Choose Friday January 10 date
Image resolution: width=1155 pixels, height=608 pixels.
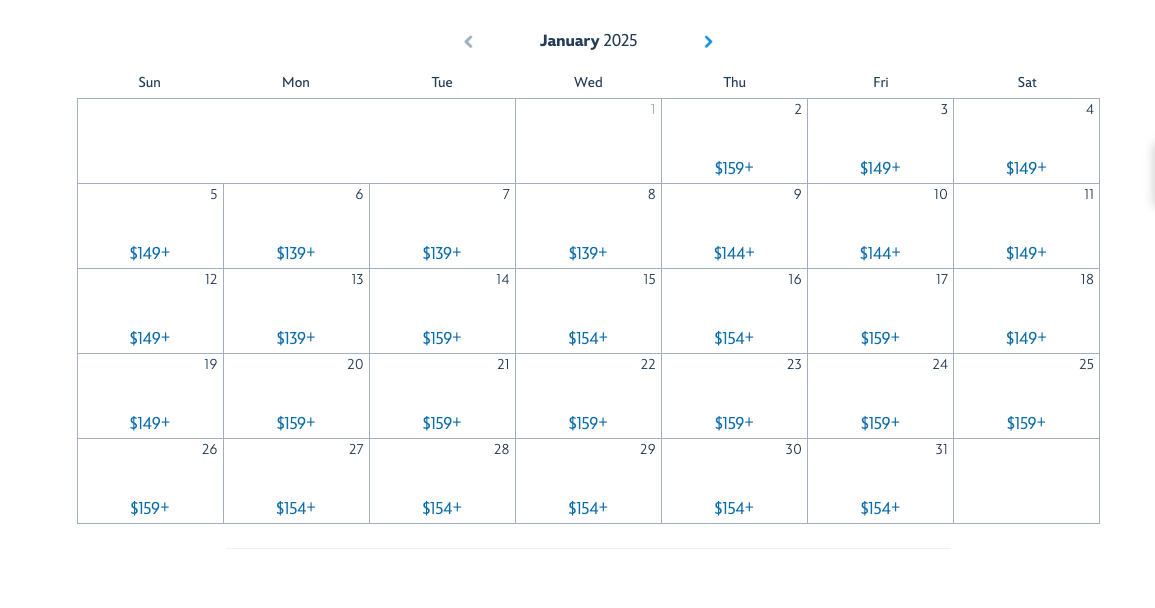(880, 226)
